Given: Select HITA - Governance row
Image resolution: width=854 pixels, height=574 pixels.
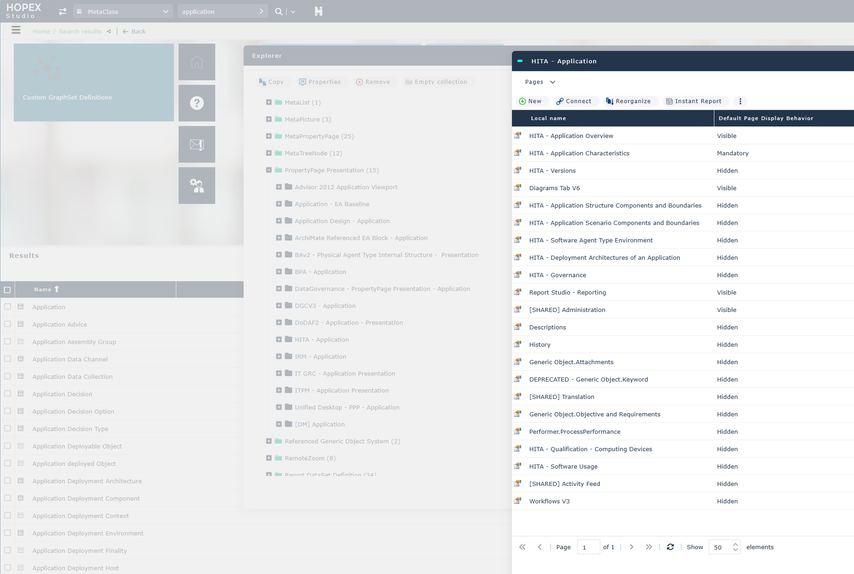Looking at the screenshot, I should (558, 275).
